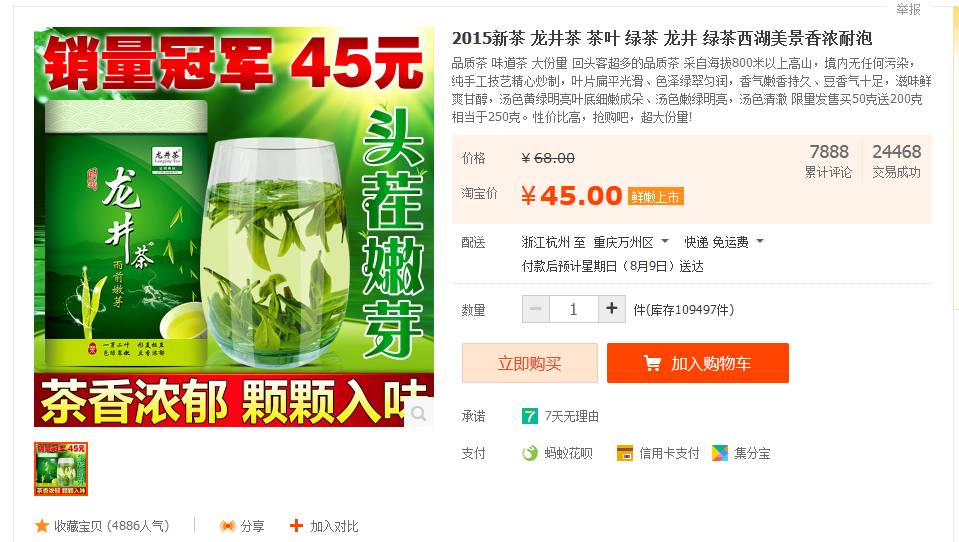Click the green 7天无理由 badge icon
959x542 pixels.
coord(530,417)
